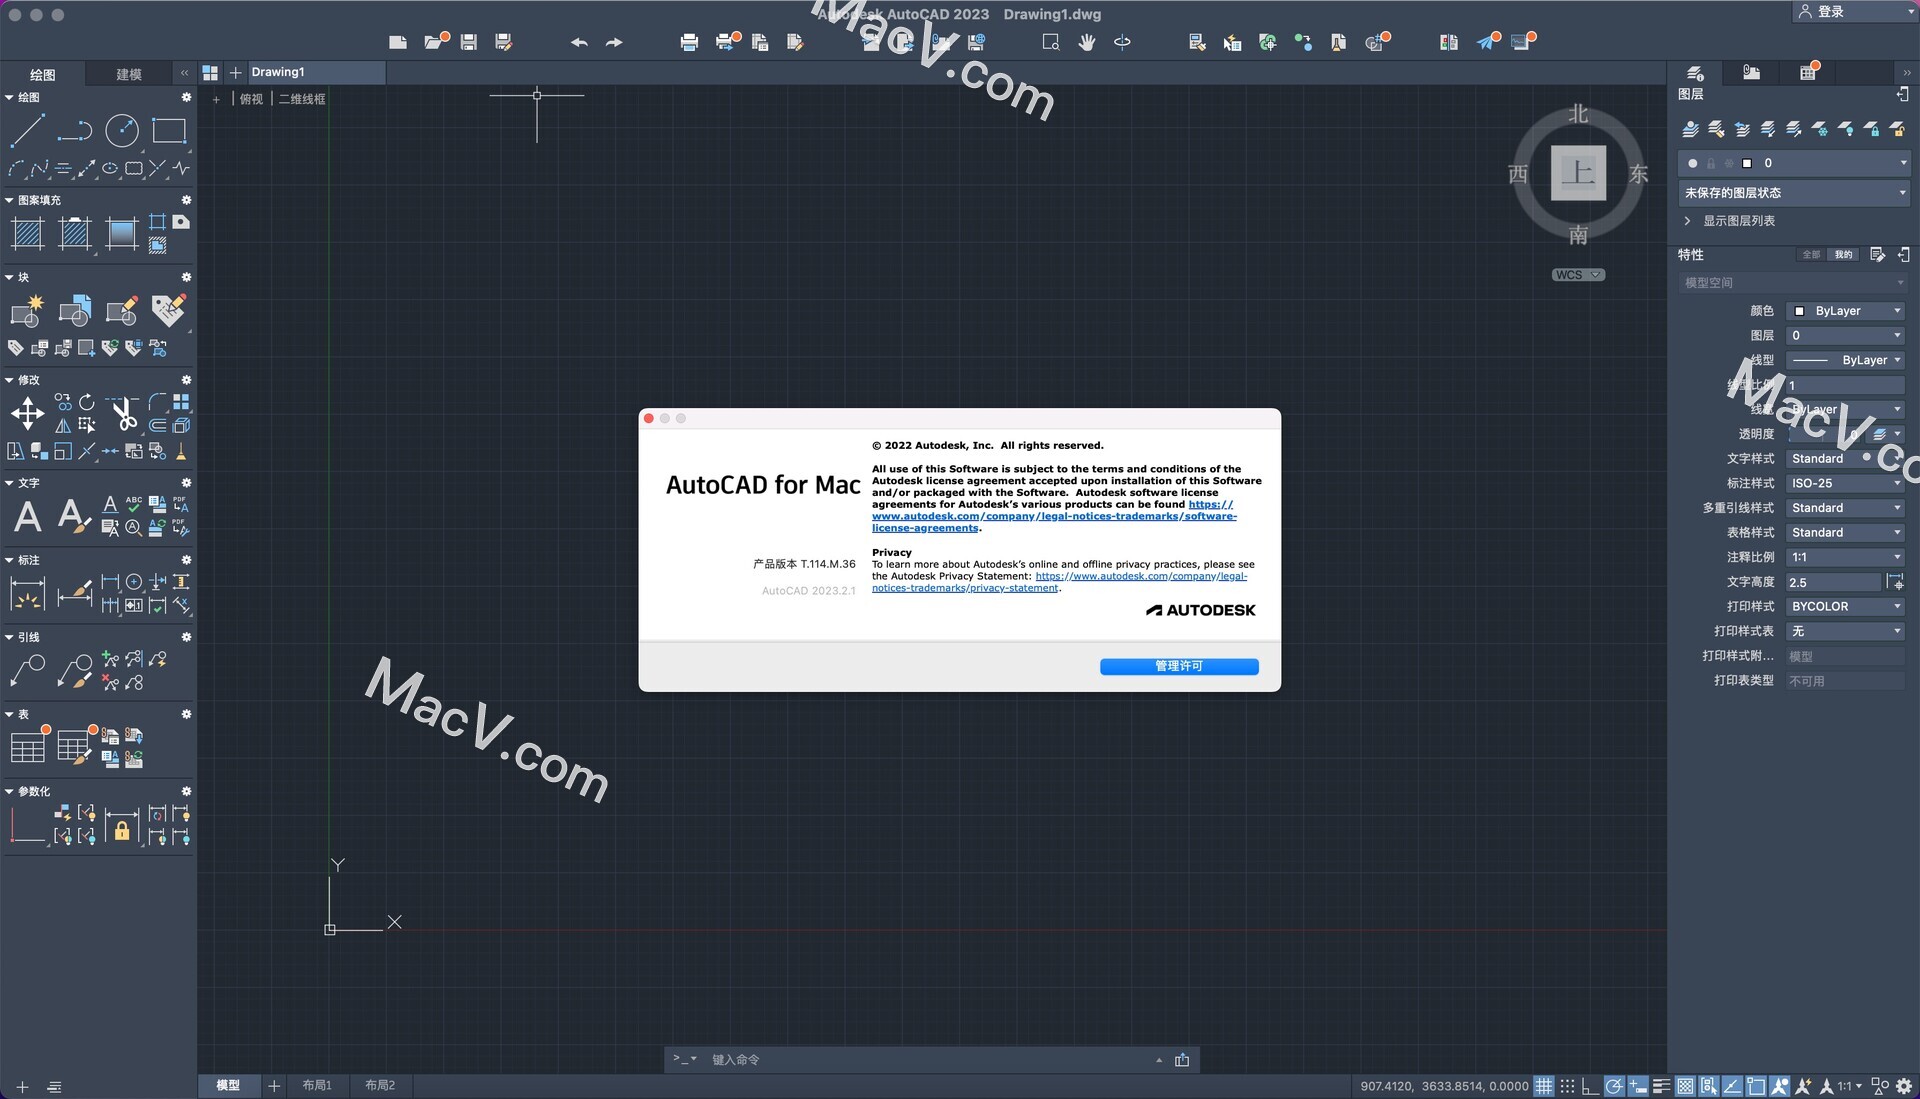Click the Create Block icon
Screen dimensions: 1920x1099
(27, 311)
